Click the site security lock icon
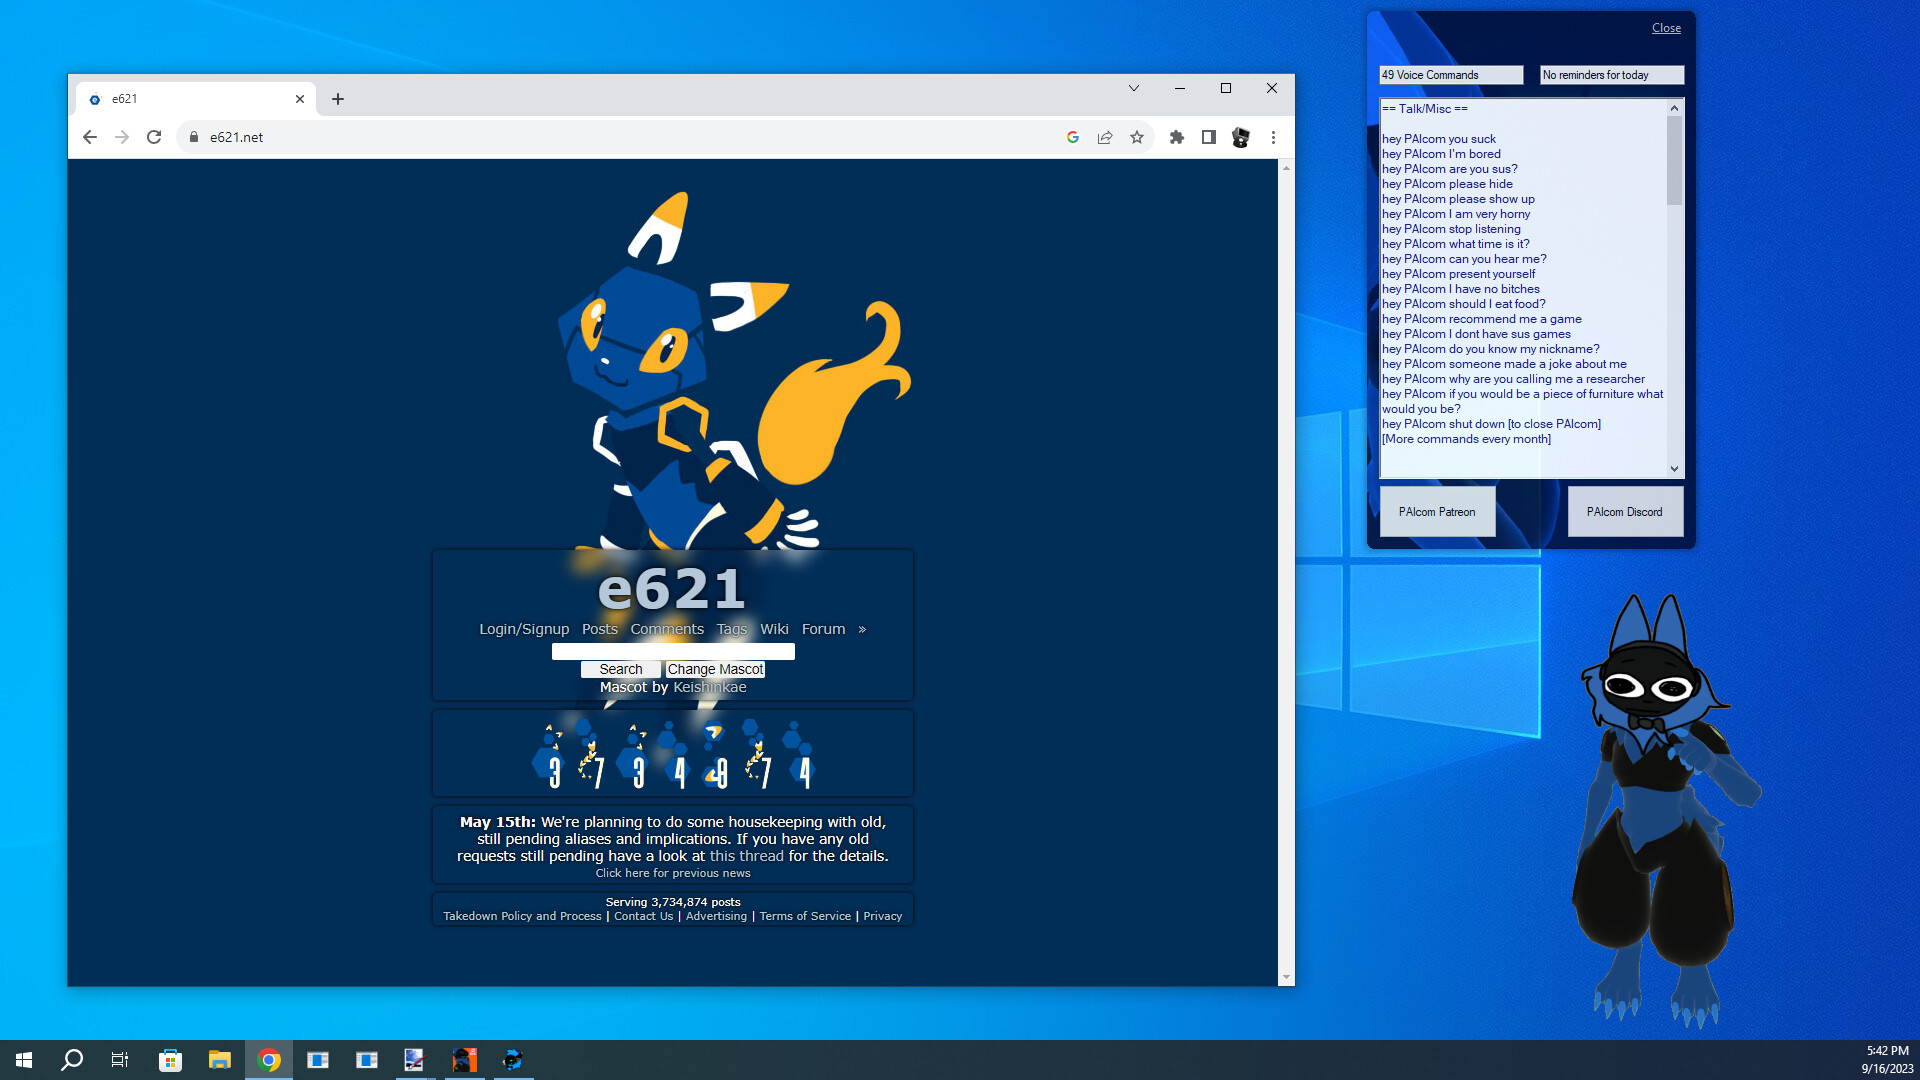1920x1080 pixels. pos(193,137)
